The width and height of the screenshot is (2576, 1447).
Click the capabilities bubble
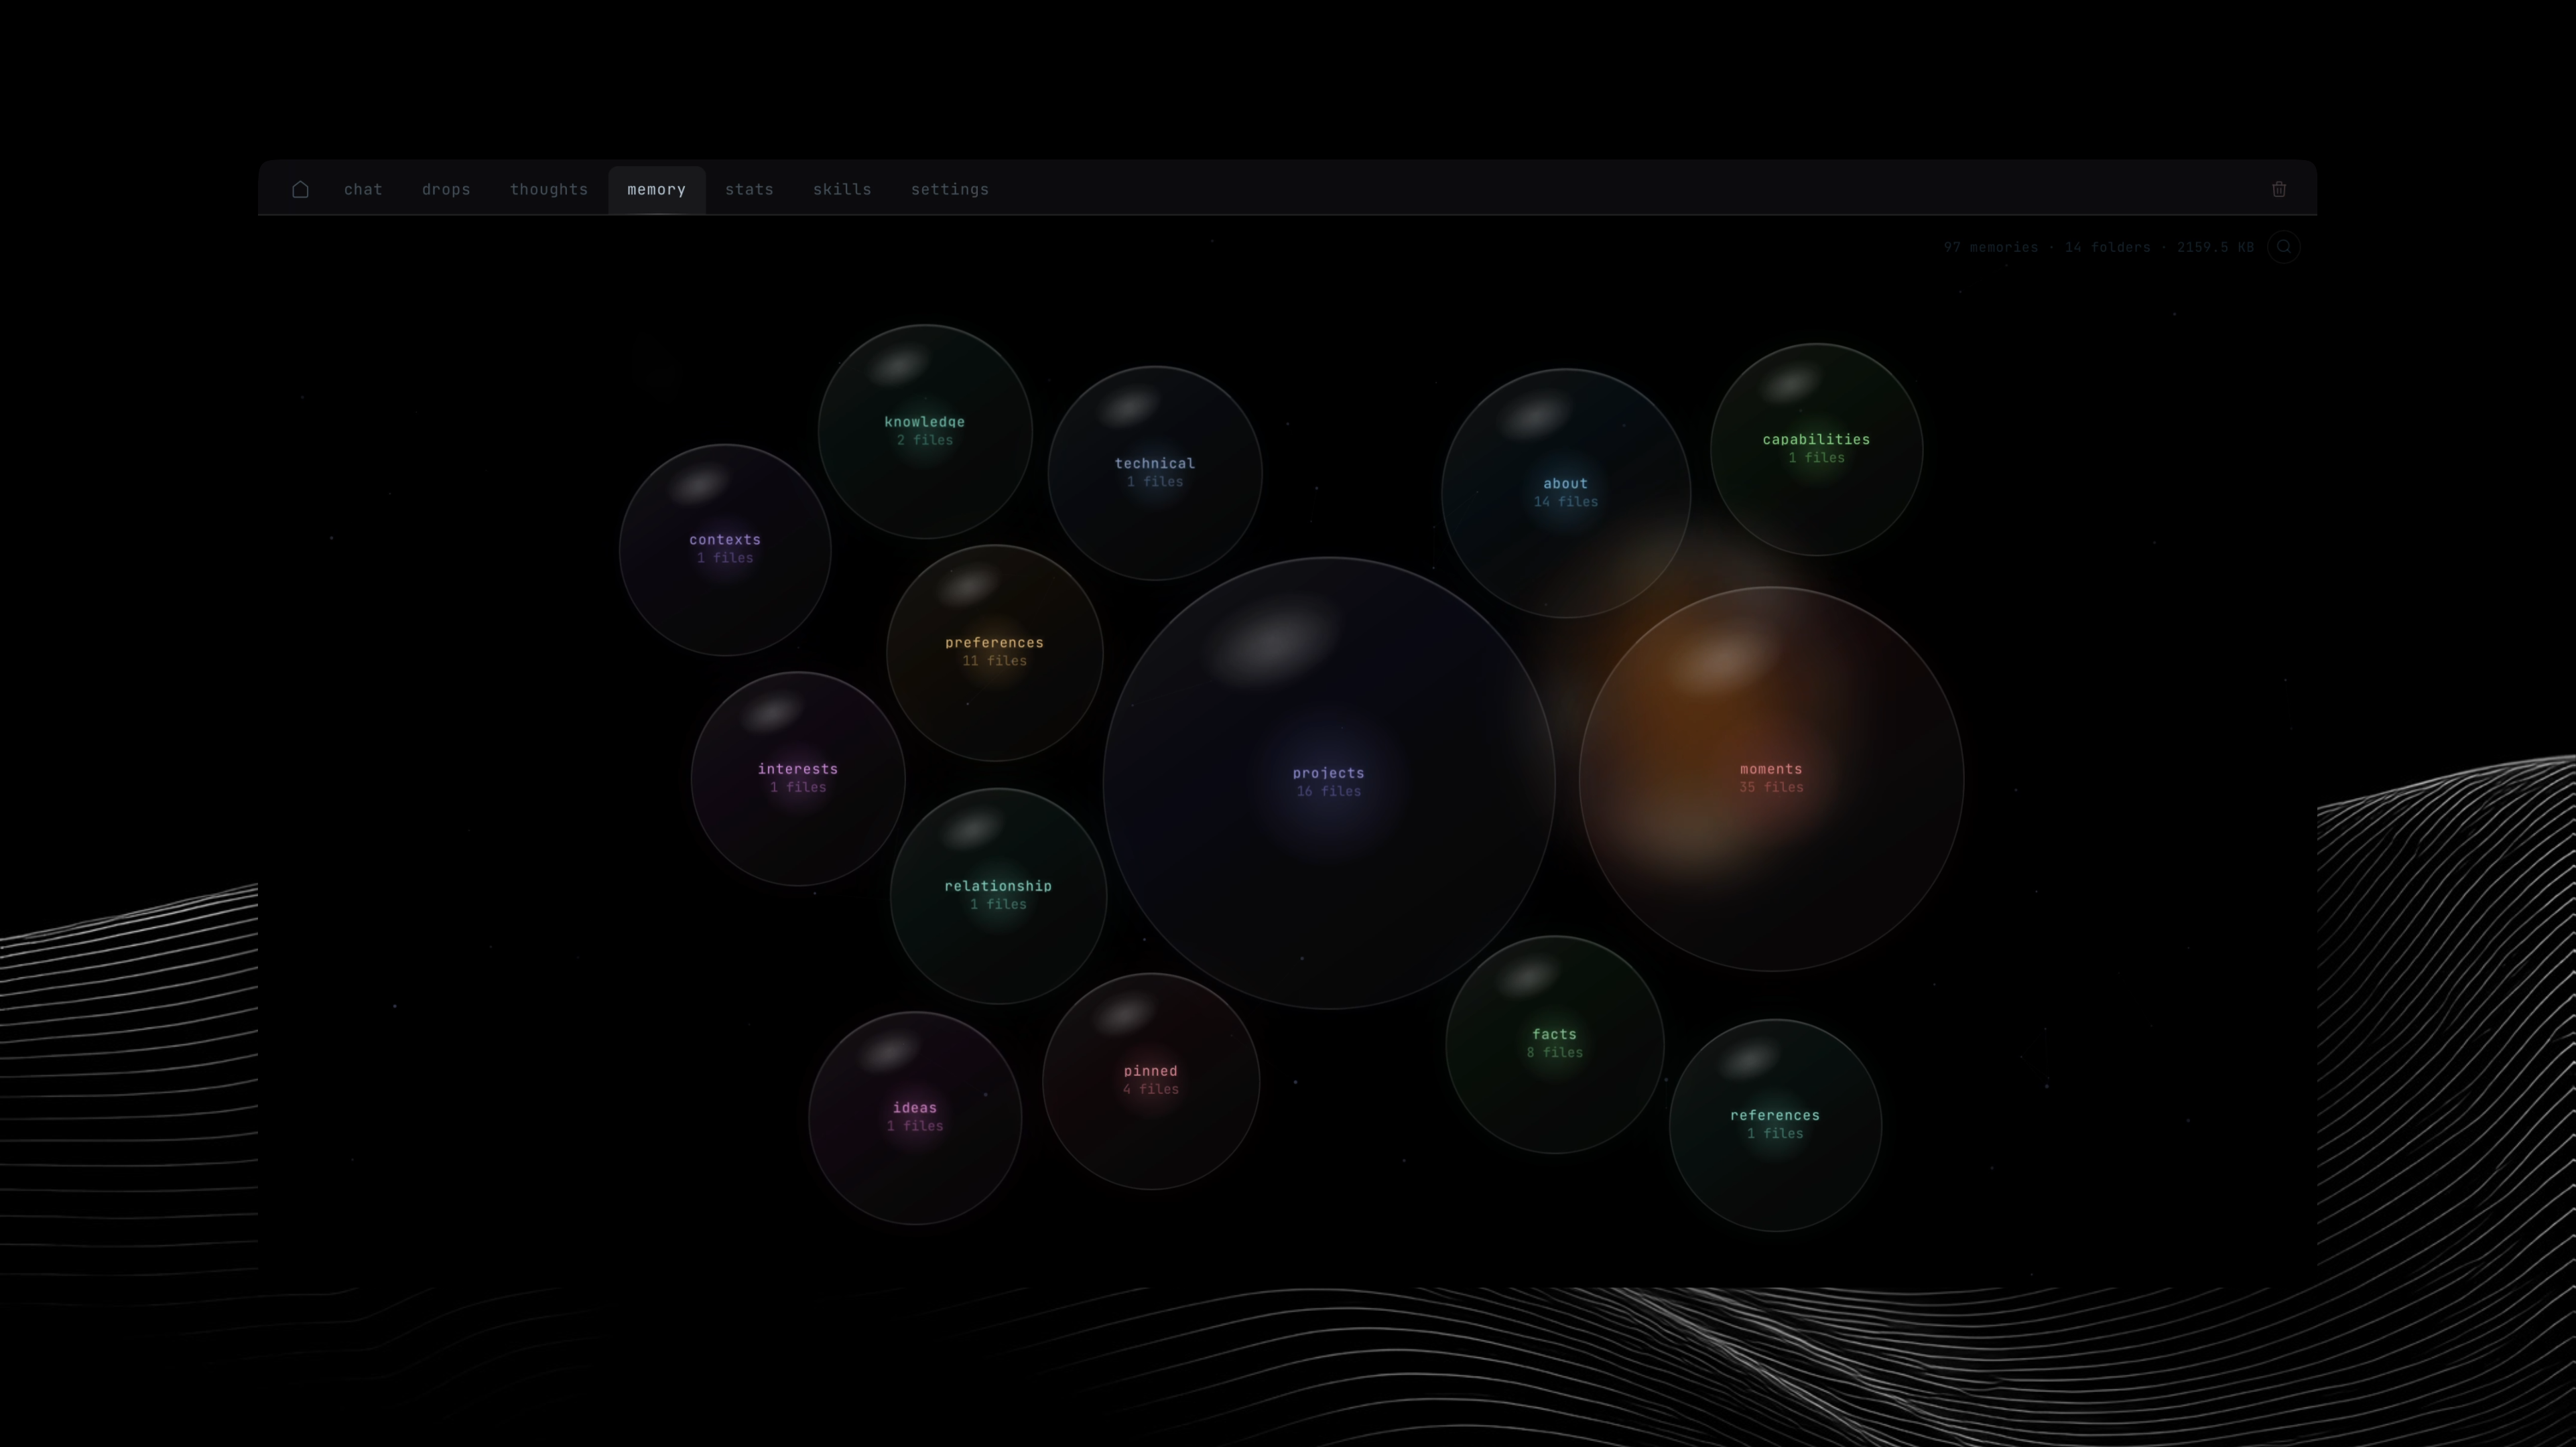tap(1816, 448)
